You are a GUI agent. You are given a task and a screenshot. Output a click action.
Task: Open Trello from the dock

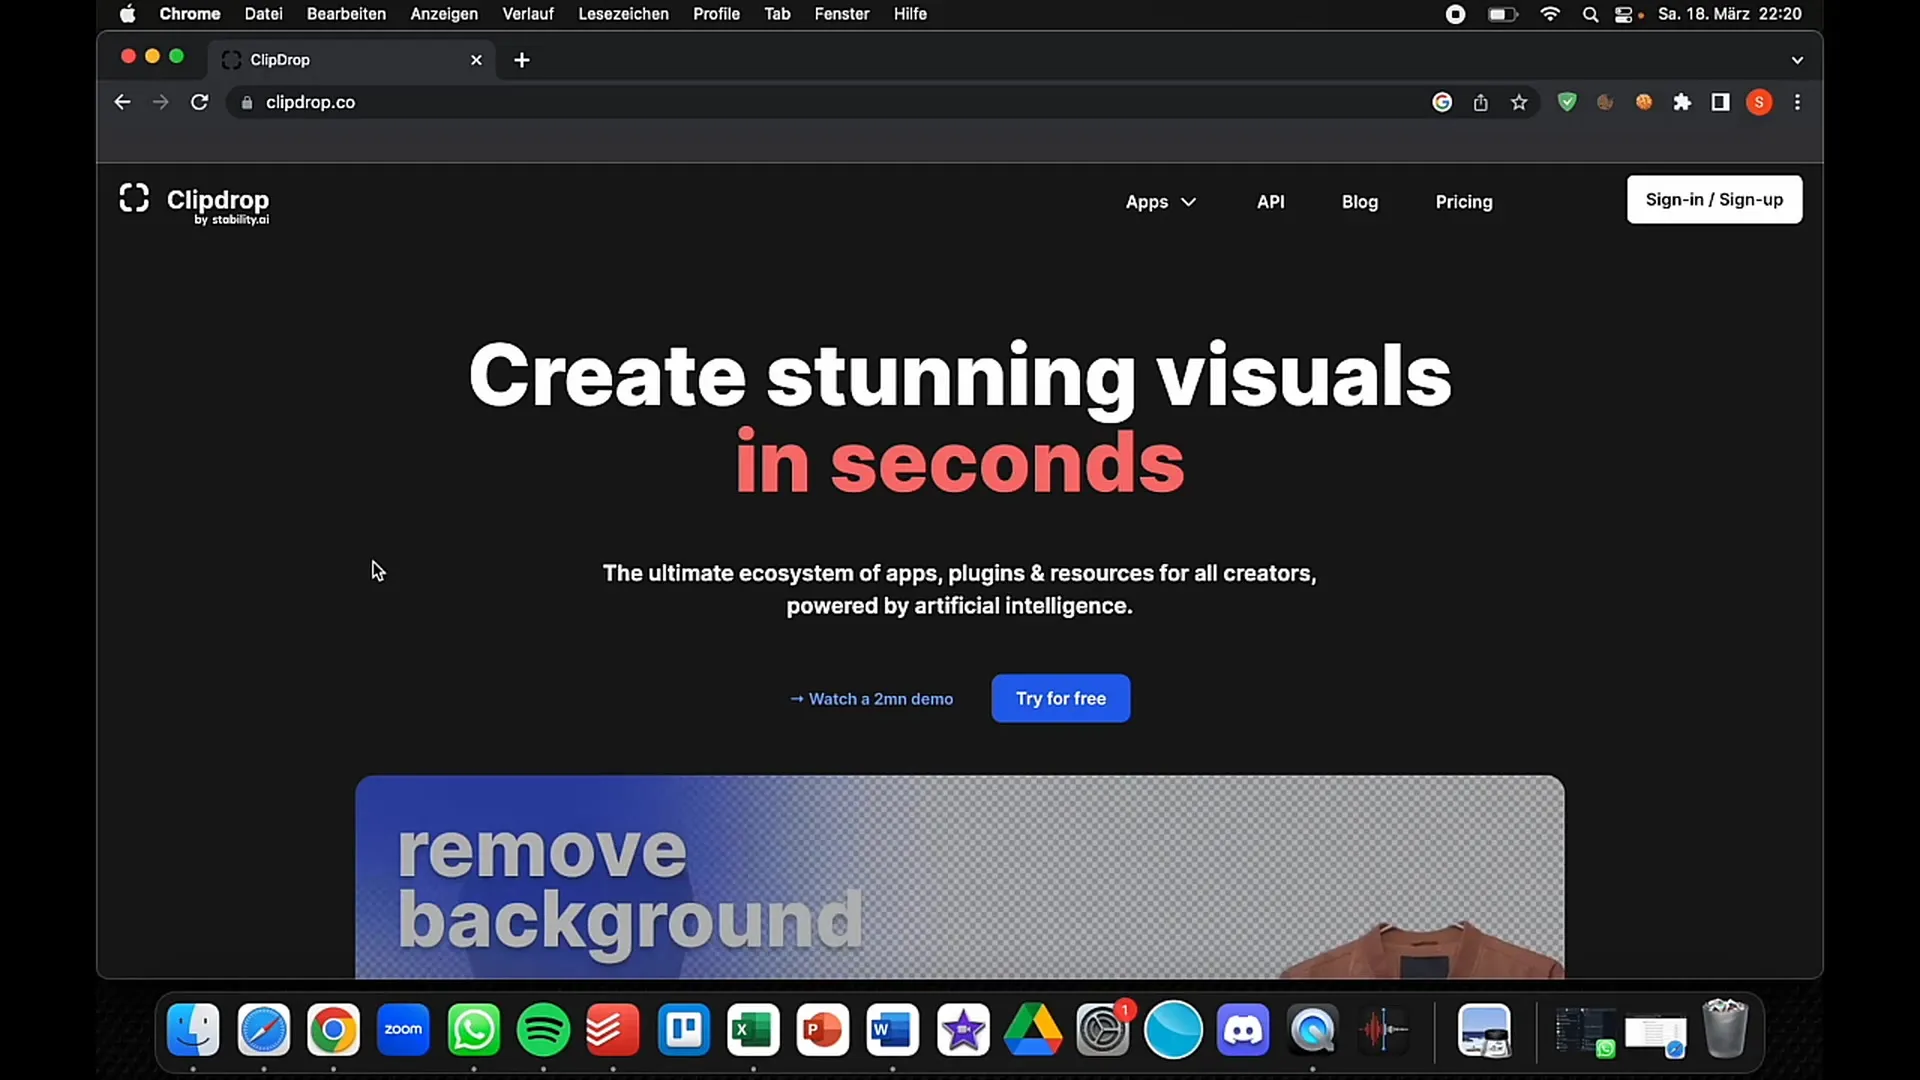click(x=684, y=1030)
